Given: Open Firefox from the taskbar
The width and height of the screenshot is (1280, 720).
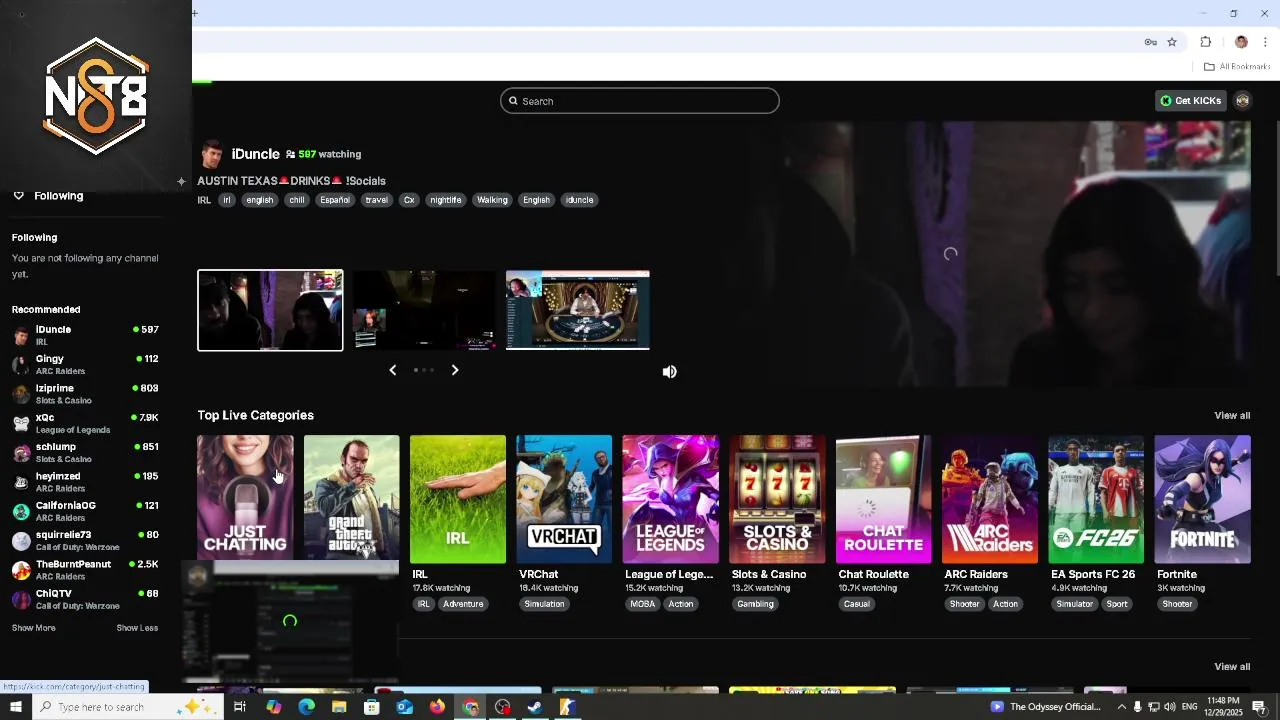Looking at the screenshot, I should point(437,707).
